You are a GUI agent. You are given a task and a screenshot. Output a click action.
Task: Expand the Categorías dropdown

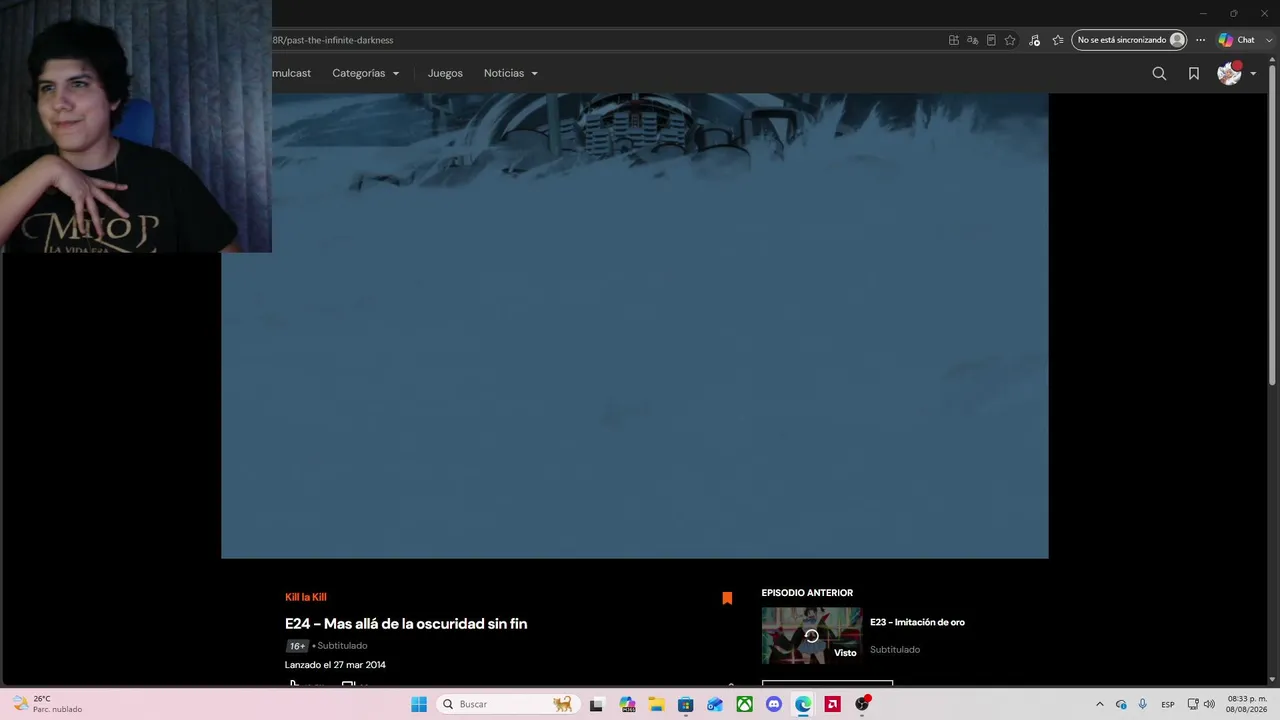[366, 73]
